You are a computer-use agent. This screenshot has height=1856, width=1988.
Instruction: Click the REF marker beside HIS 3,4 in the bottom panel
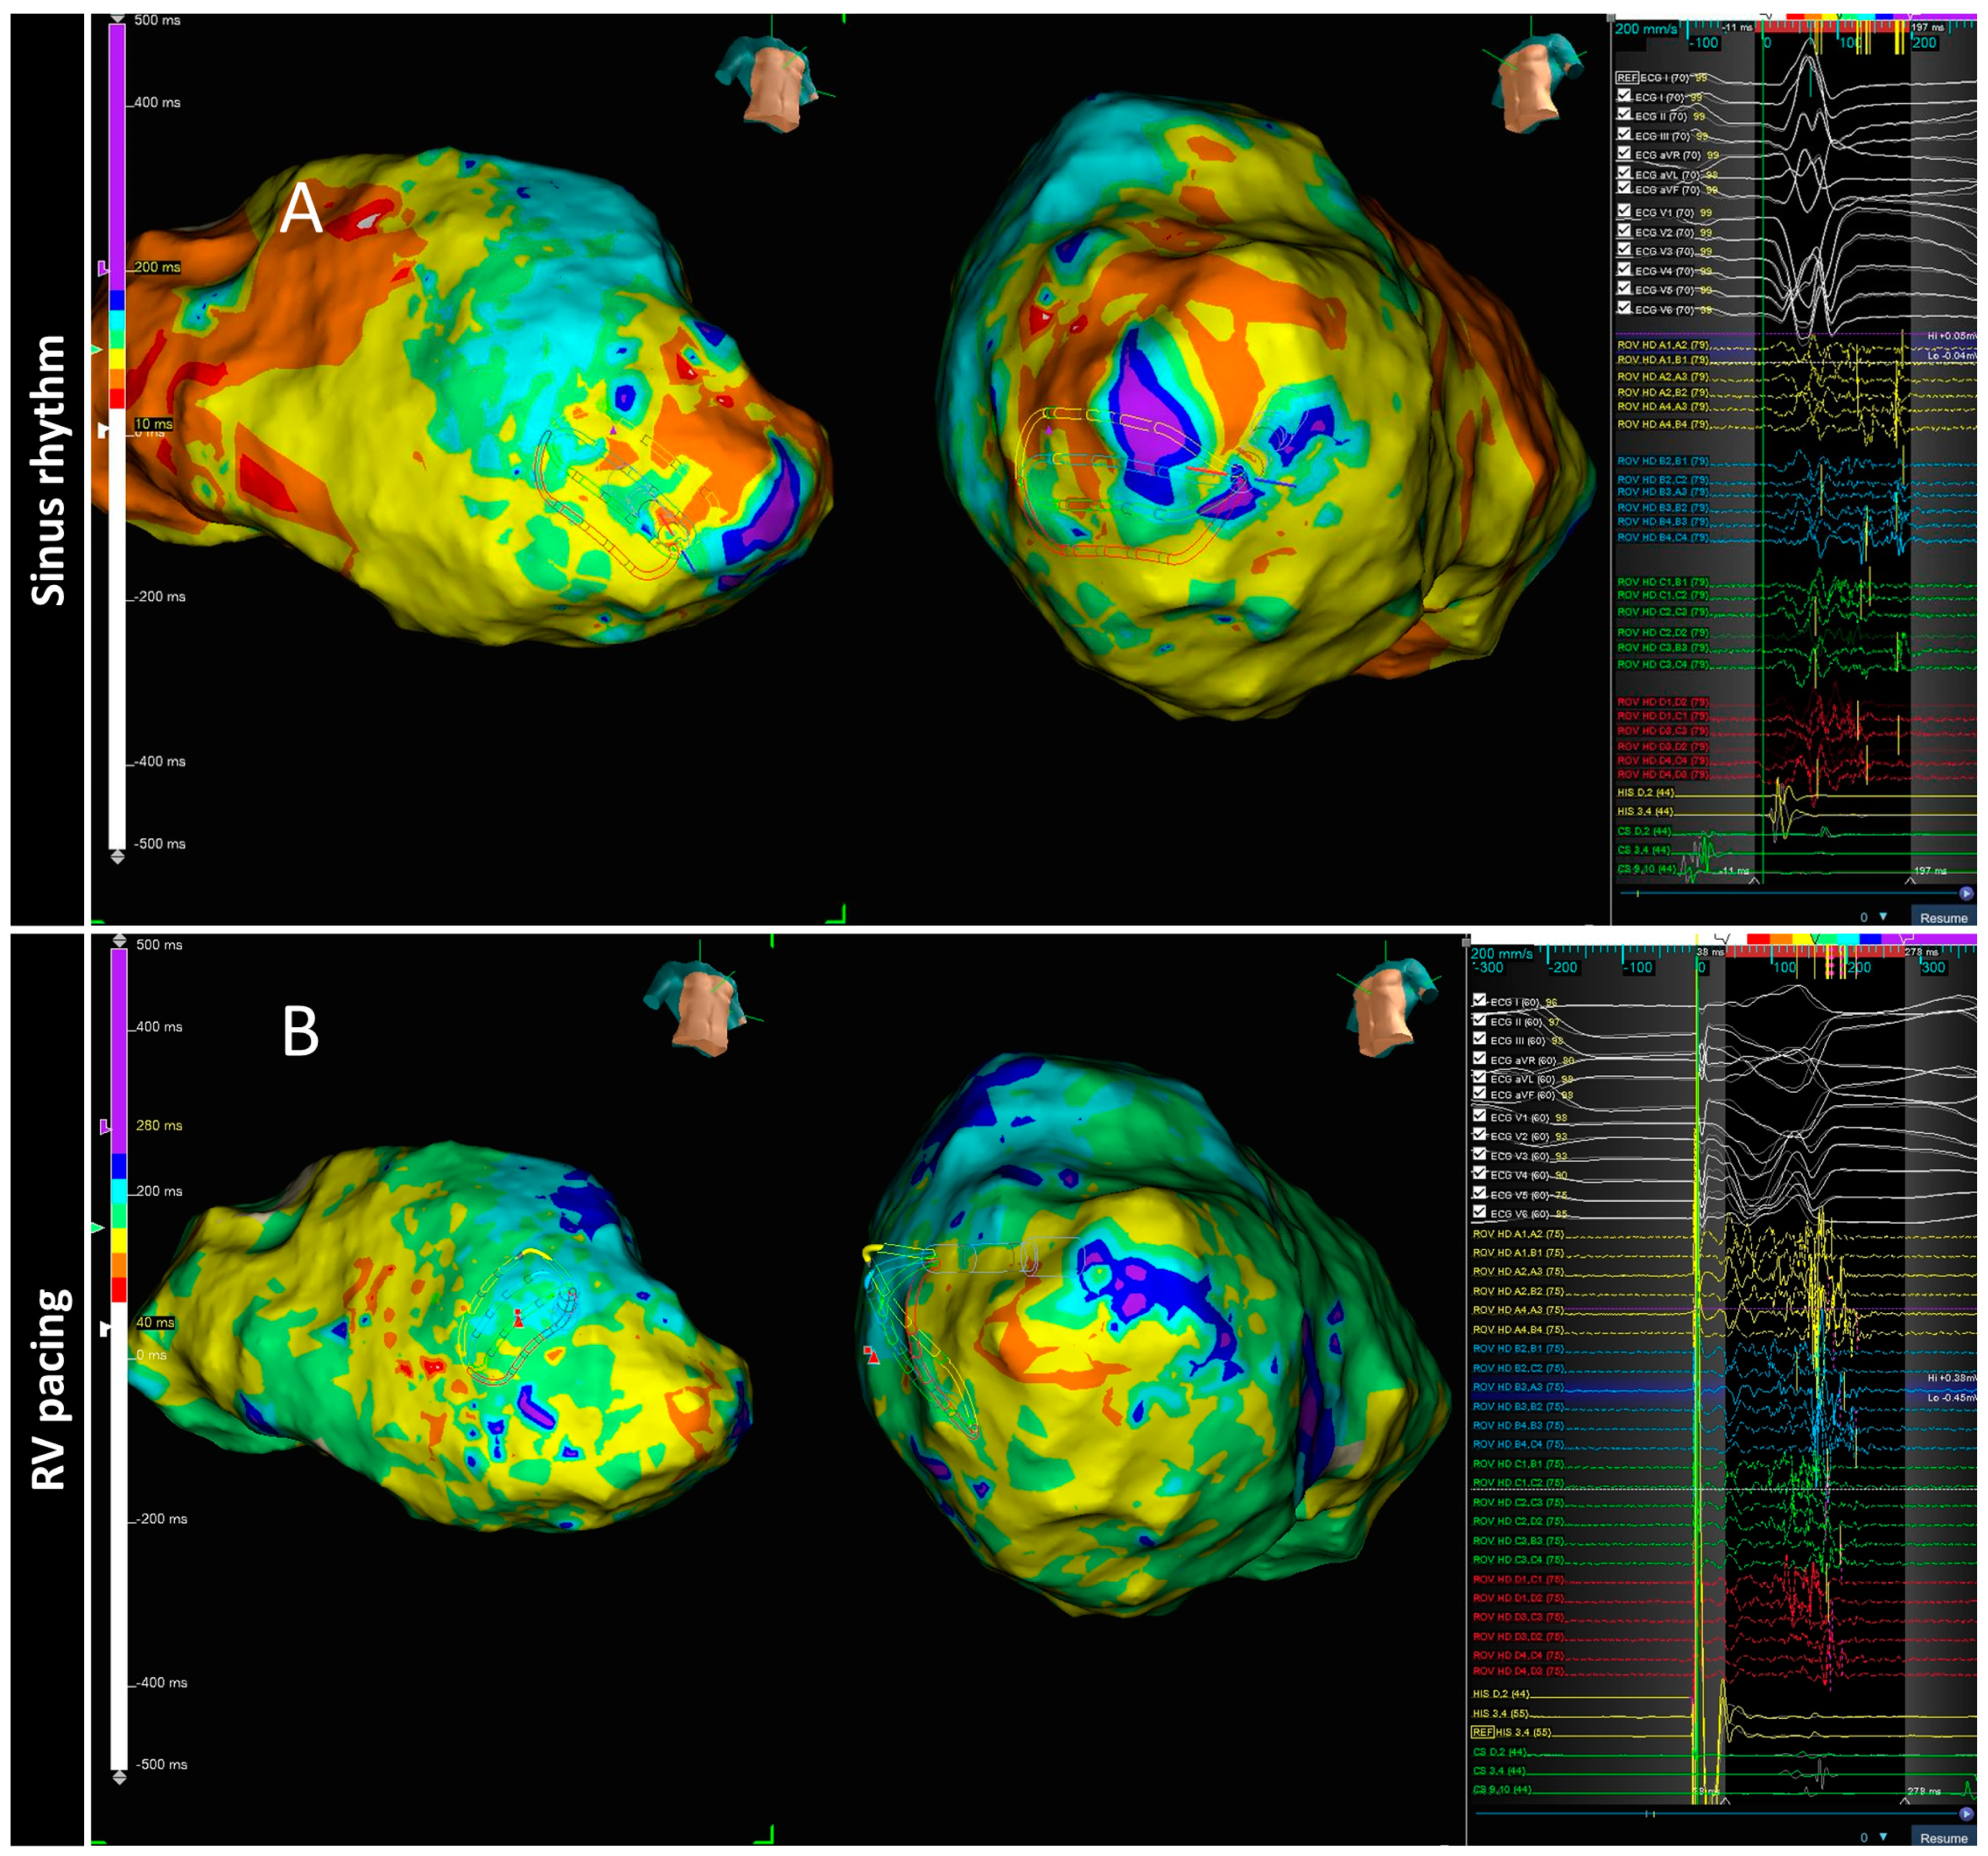(x=1482, y=1732)
